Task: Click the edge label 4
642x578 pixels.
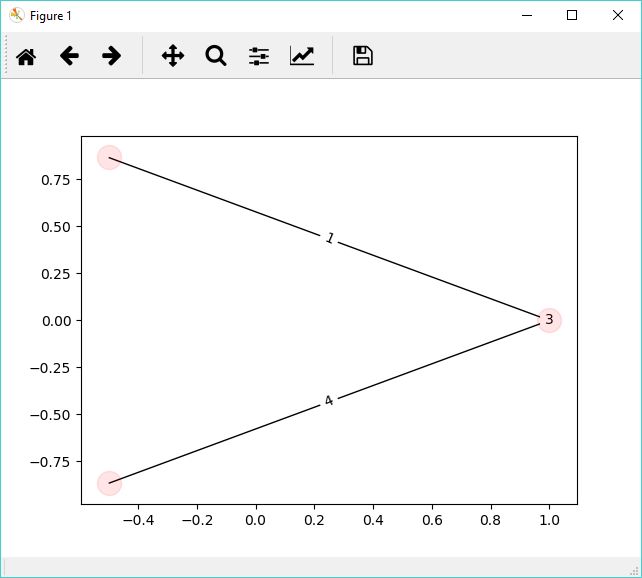Action: tap(329, 401)
